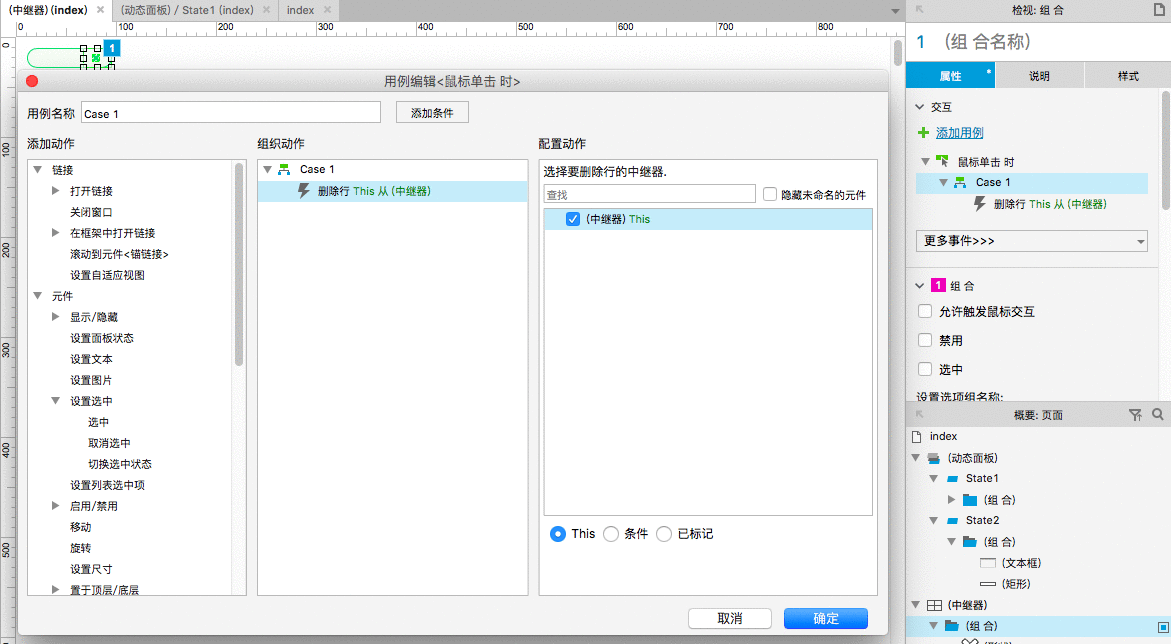Expand the 在框架中打开链接 action
The width and height of the screenshot is (1171, 644).
pos(55,232)
